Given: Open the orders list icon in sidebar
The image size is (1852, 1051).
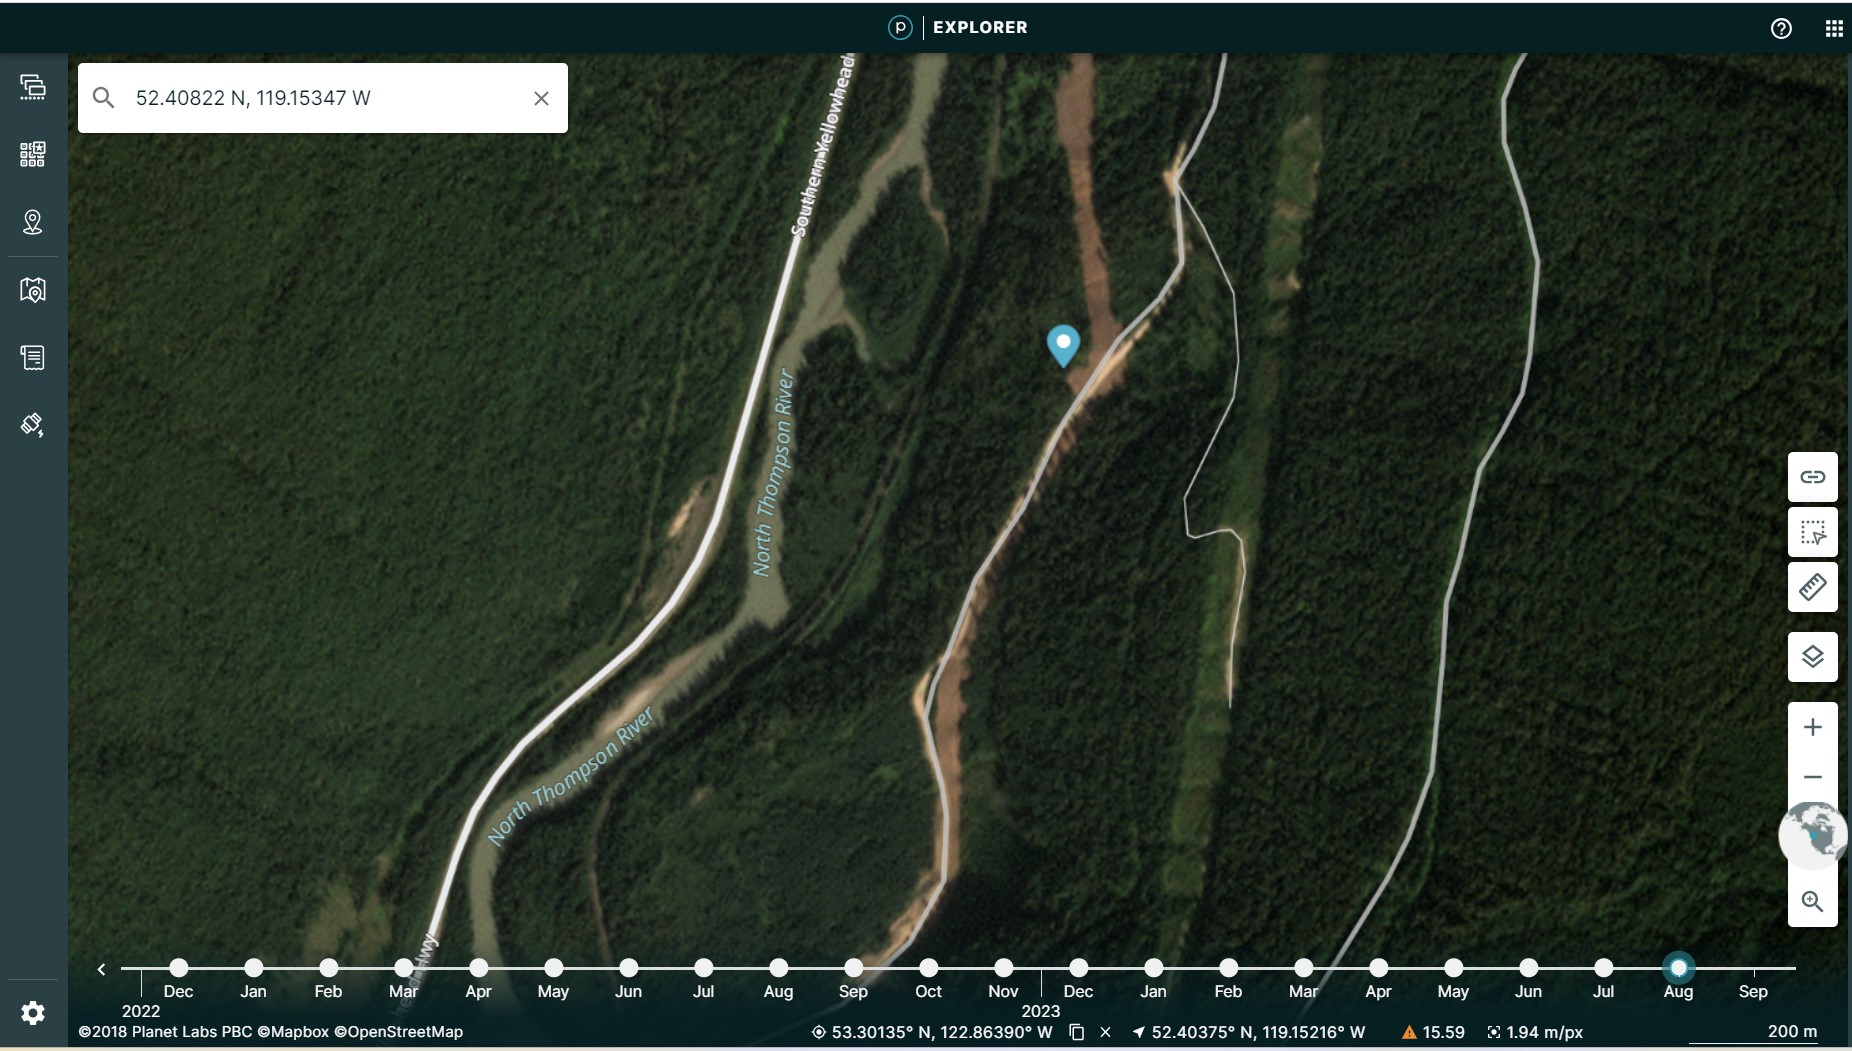Looking at the screenshot, I should click(x=33, y=357).
